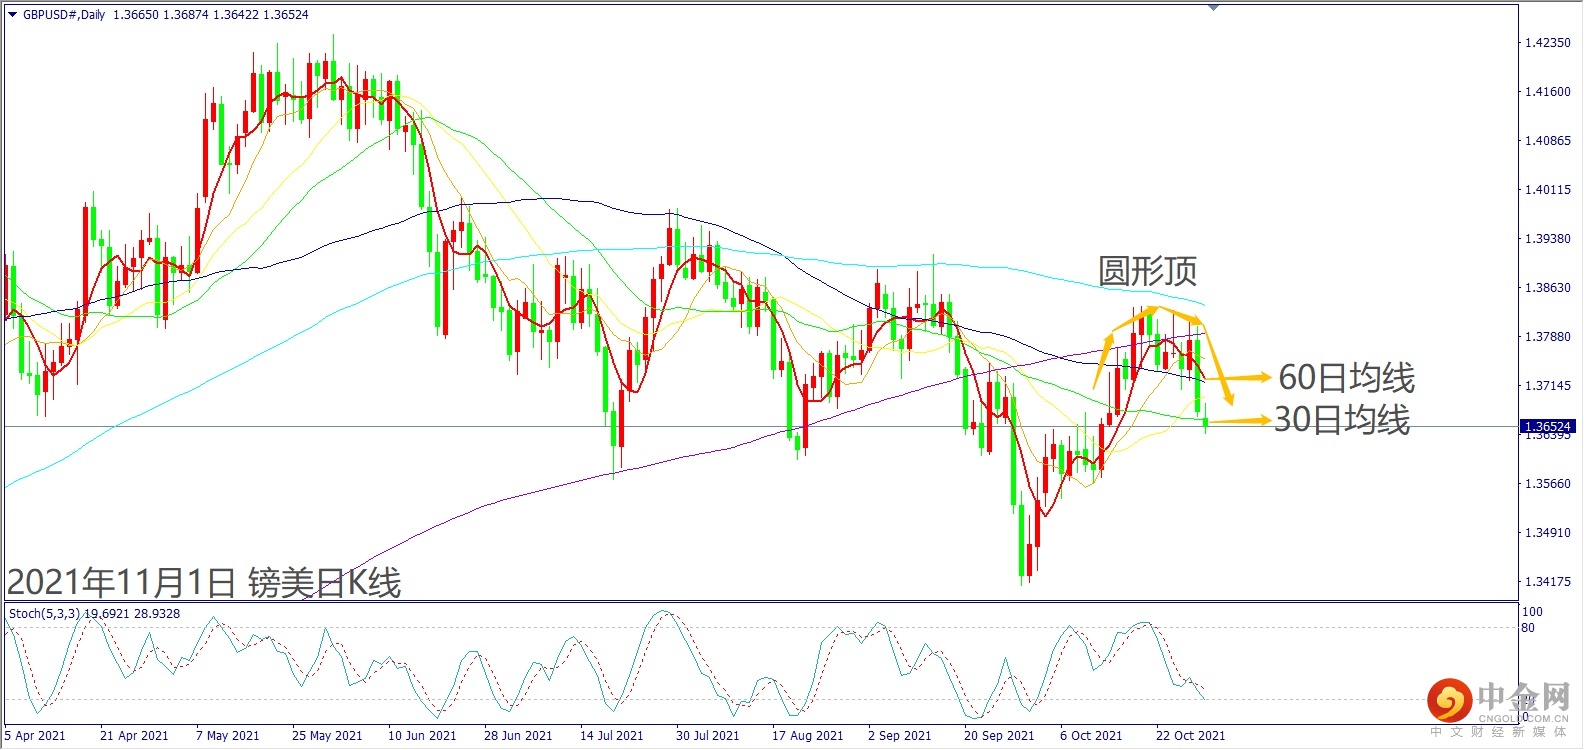Click the 14 Jul 2021 date label
This screenshot has height=750, width=1584.
click(612, 736)
